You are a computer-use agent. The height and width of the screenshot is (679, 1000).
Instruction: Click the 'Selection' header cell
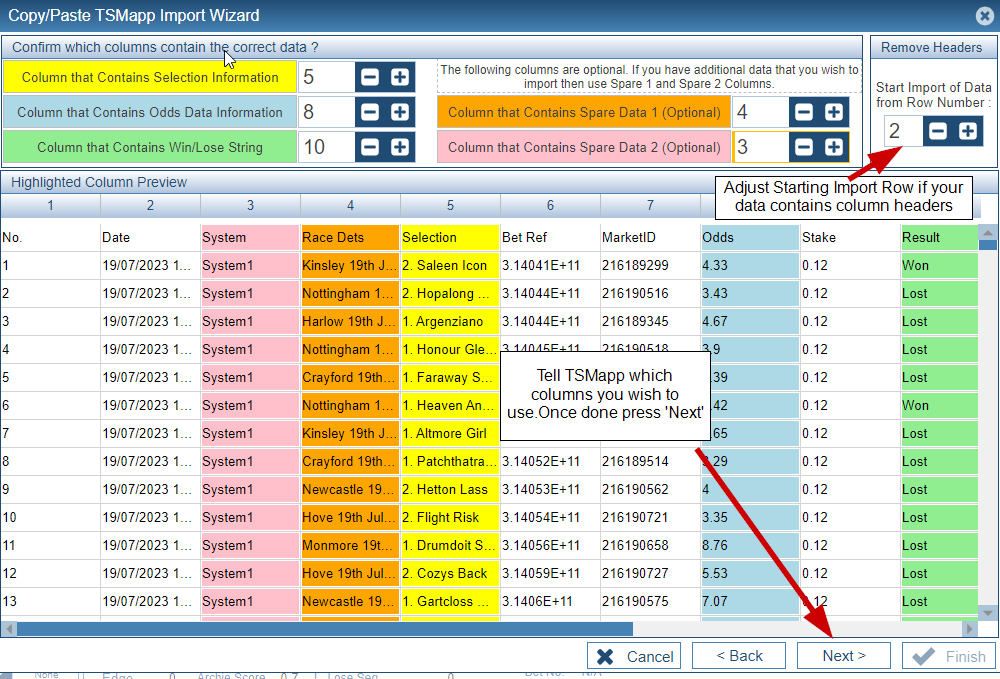pos(450,237)
